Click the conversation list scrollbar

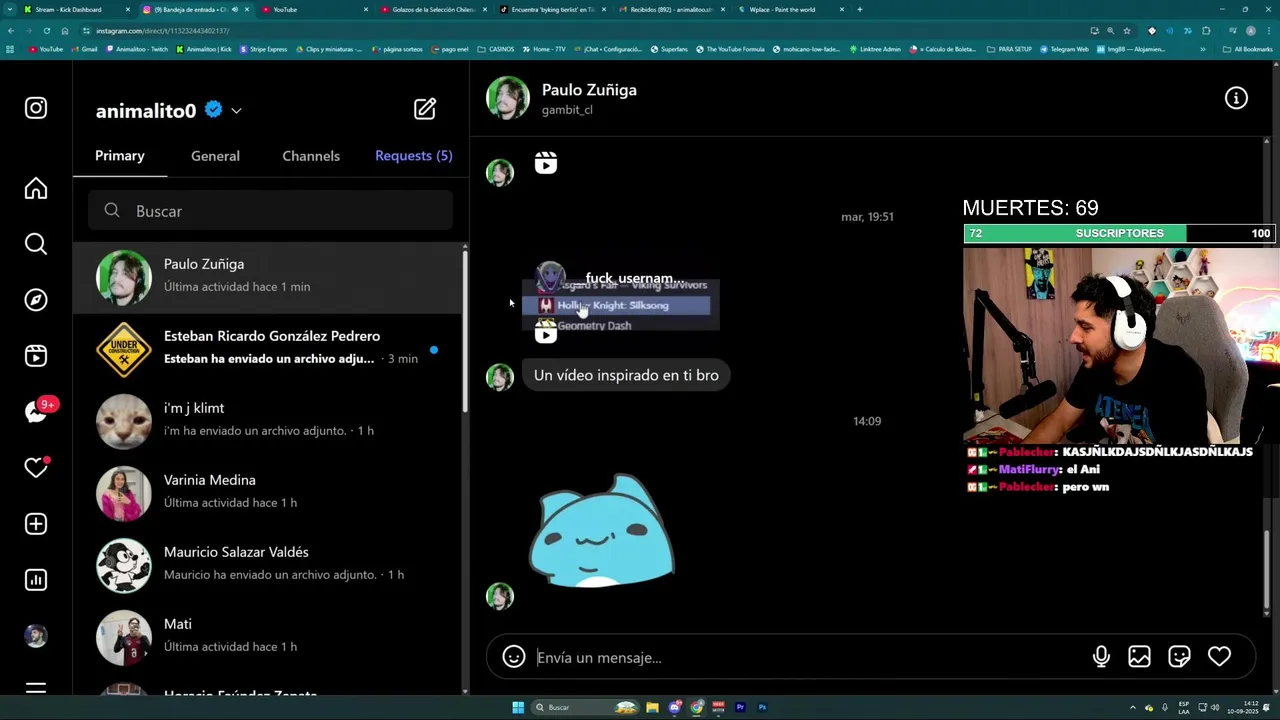pyautogui.click(x=464, y=330)
